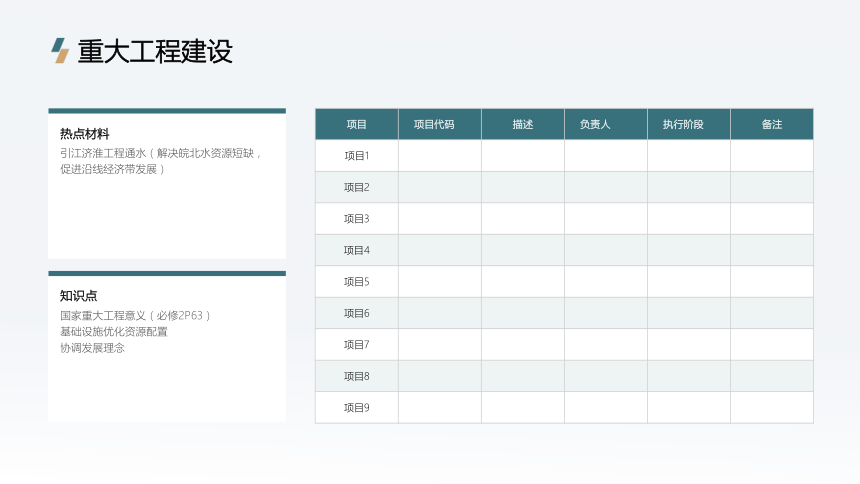Select the 项目代码 header cell

click(x=440, y=125)
